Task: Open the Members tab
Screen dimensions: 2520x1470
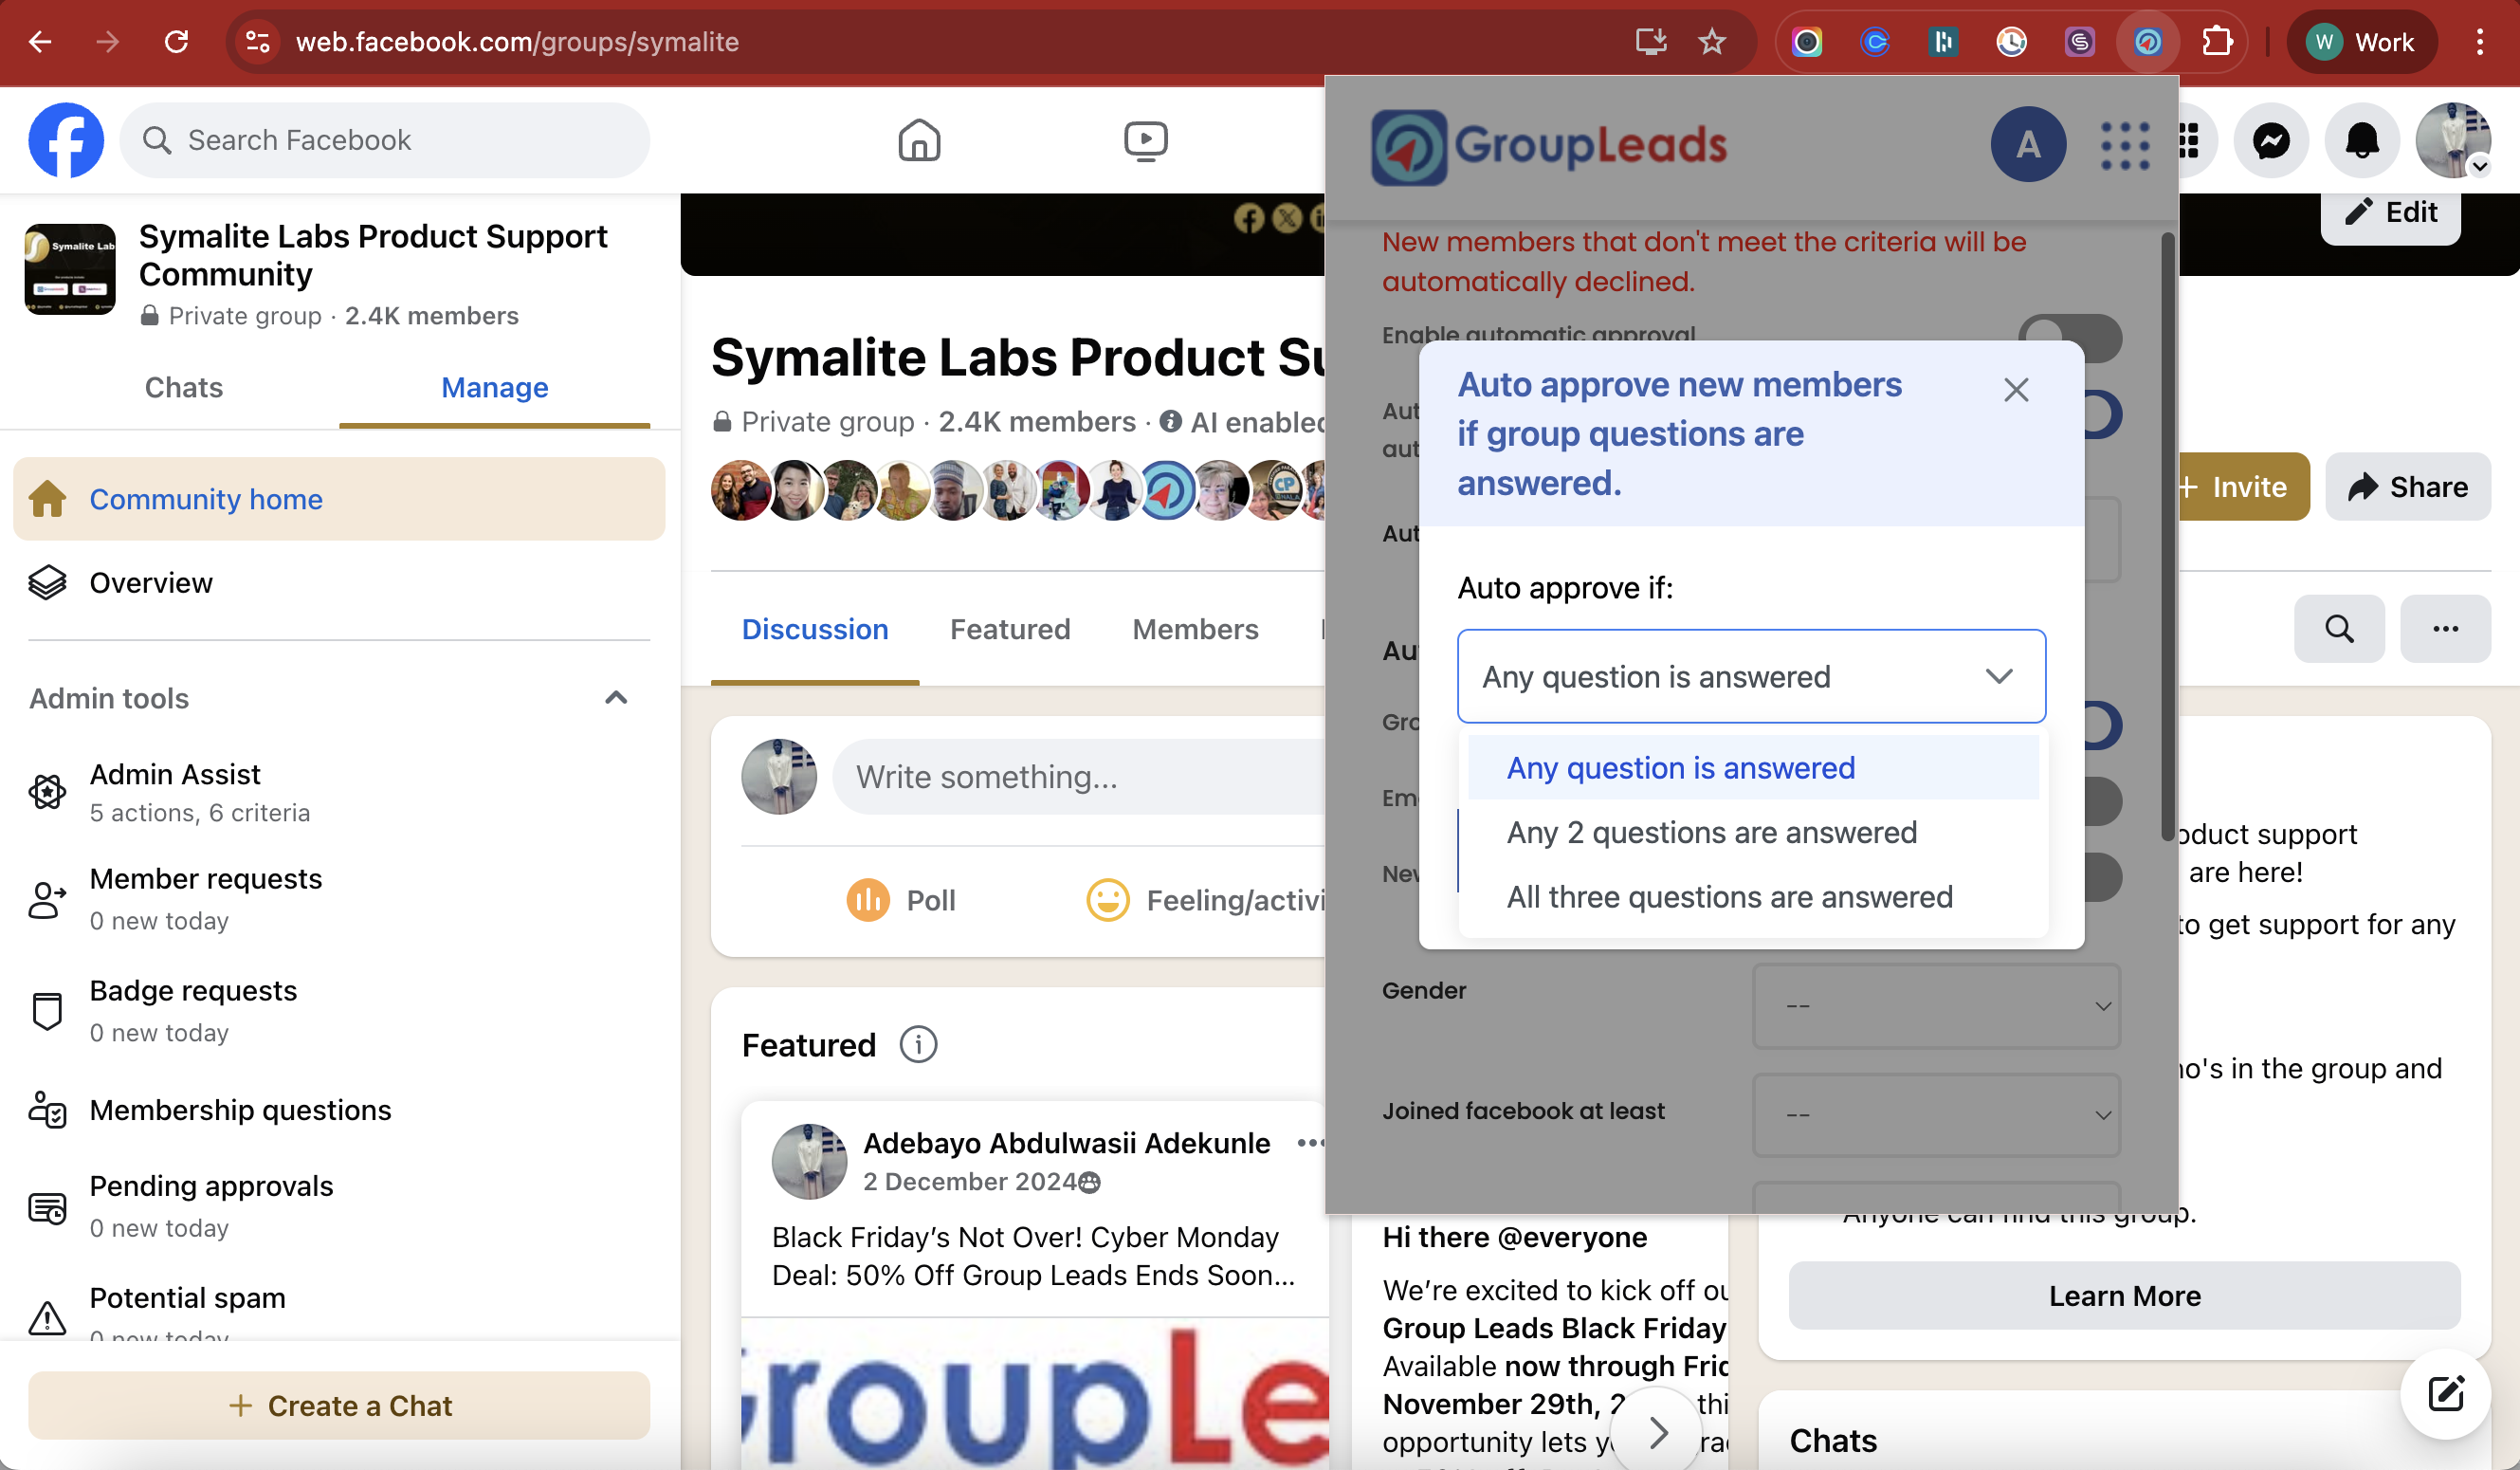Action: point(1195,630)
